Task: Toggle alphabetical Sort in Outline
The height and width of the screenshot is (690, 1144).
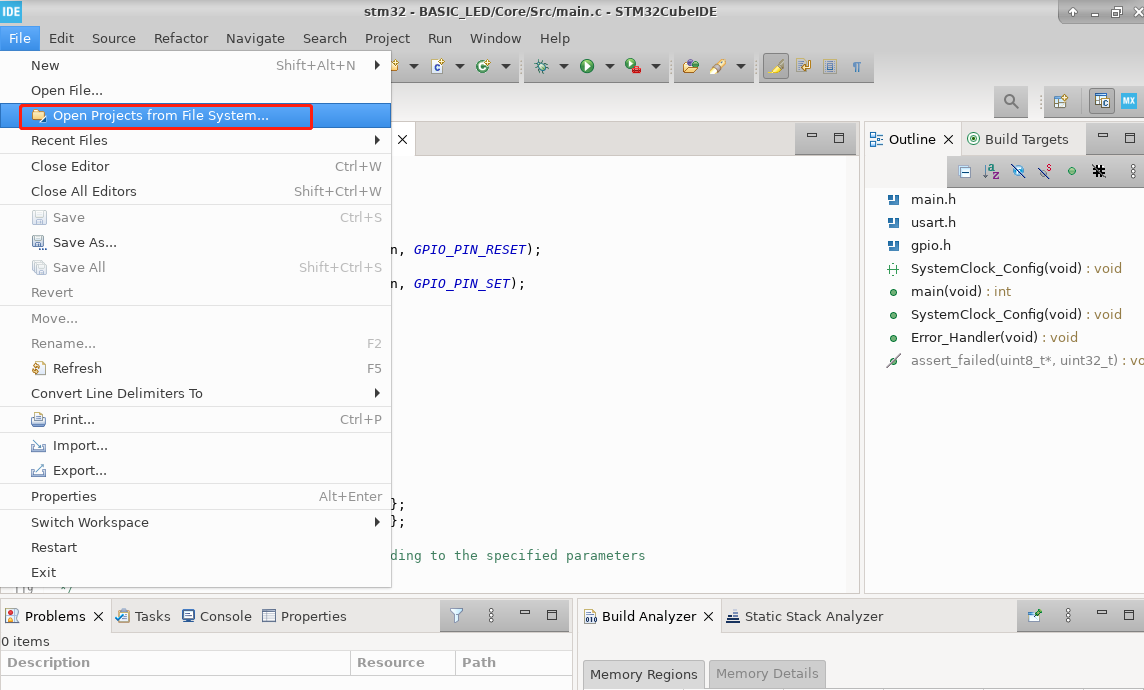Action: [x=991, y=171]
